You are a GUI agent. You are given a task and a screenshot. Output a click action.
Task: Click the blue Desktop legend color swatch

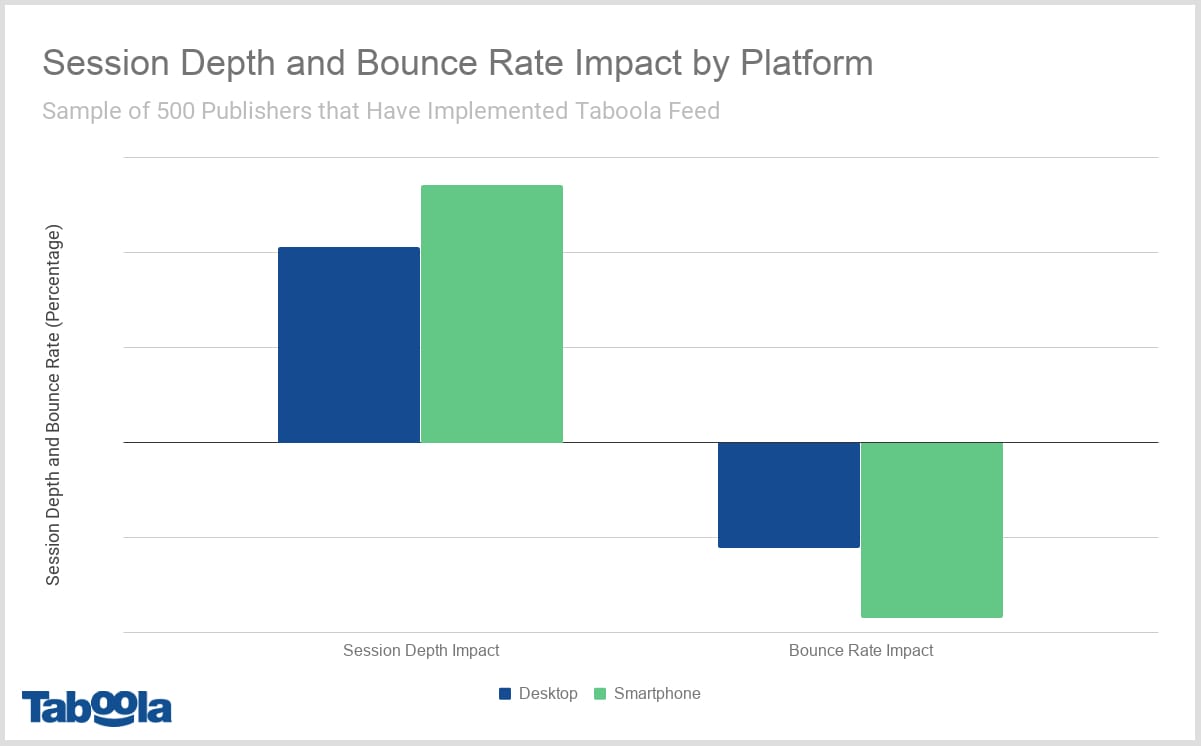pyautogui.click(x=505, y=693)
